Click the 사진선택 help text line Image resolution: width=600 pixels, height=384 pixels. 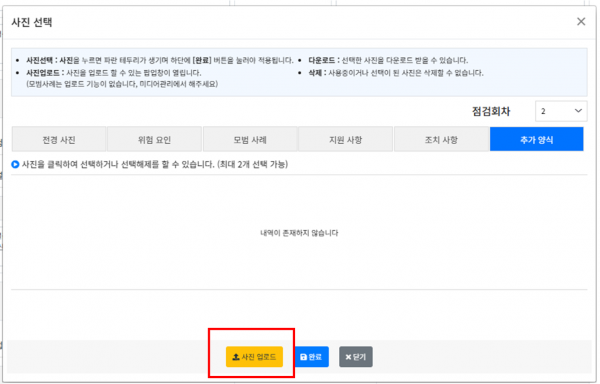point(160,60)
